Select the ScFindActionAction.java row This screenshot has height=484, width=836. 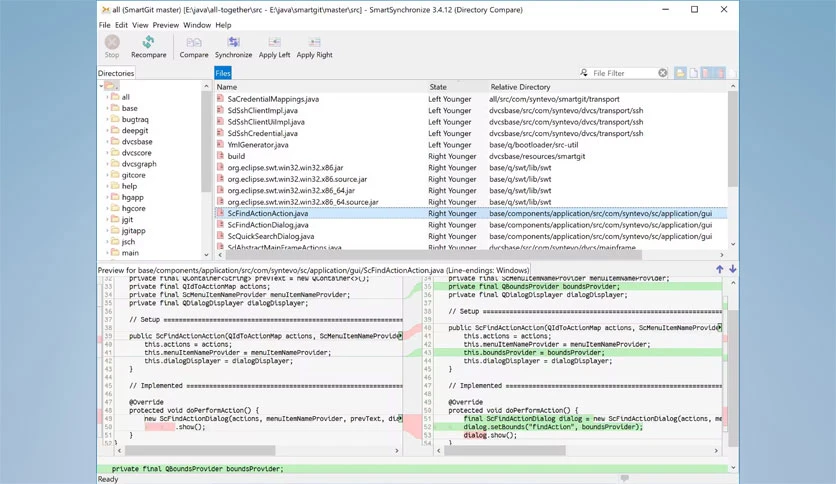pyautogui.click(x=471, y=213)
